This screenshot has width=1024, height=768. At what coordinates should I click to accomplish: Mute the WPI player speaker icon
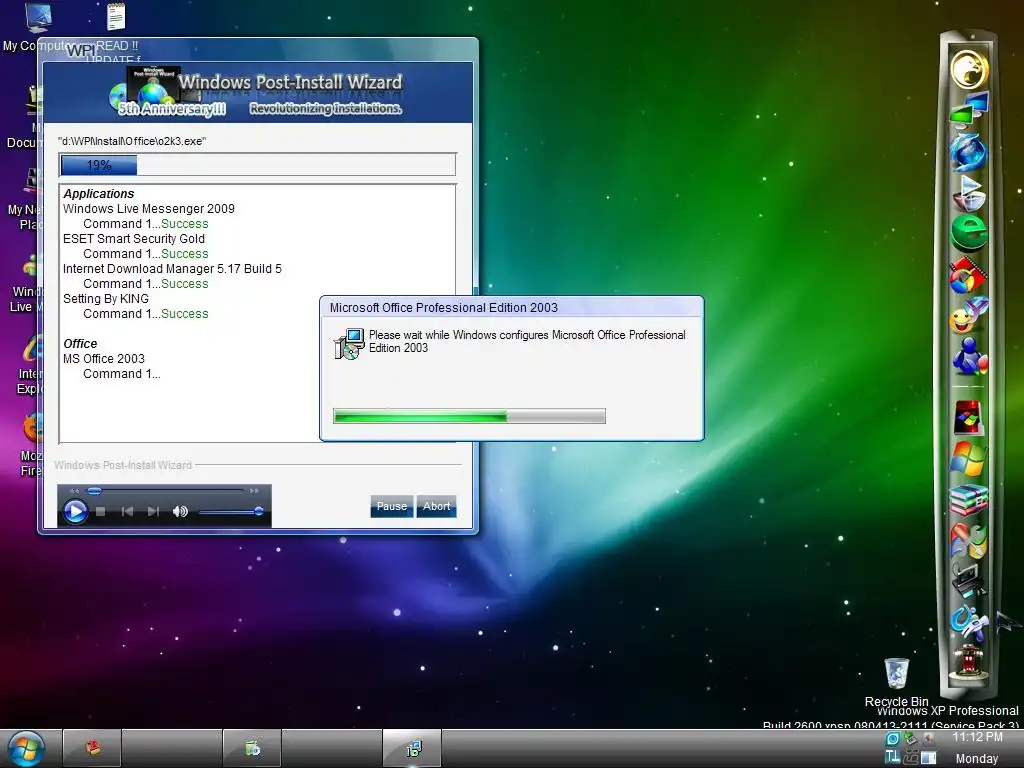(180, 511)
